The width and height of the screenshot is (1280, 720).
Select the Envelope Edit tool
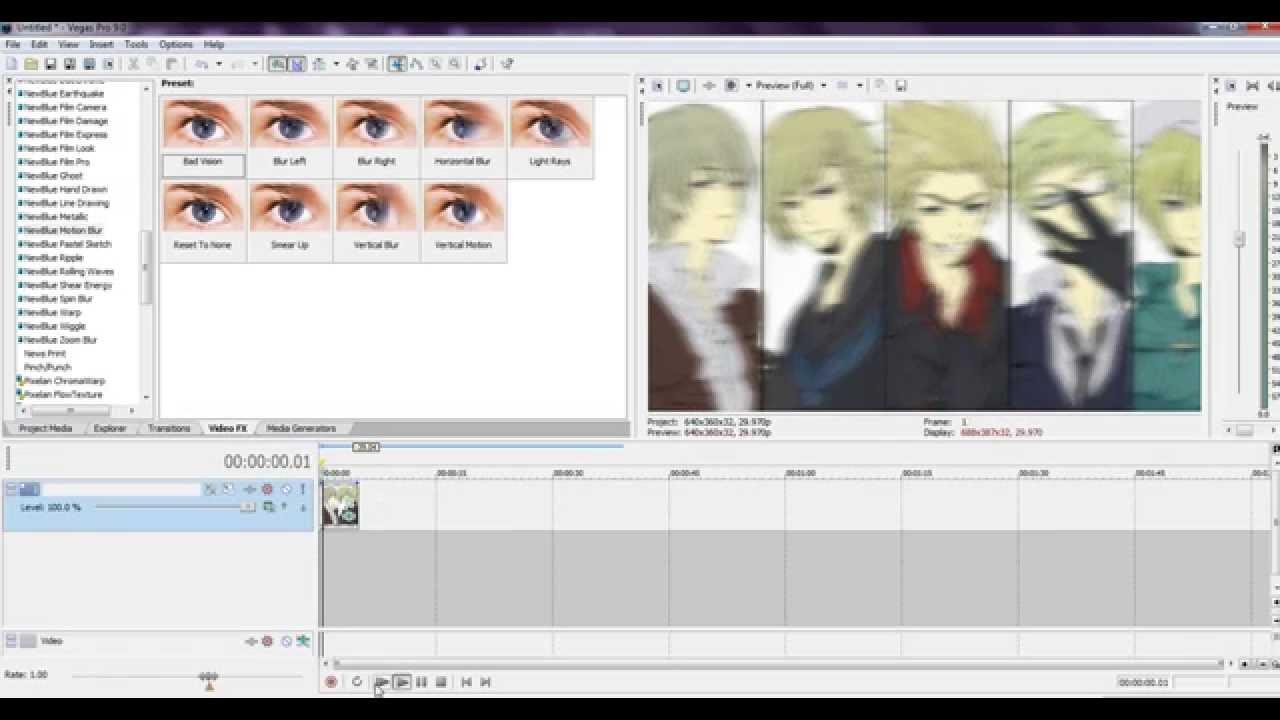(x=416, y=64)
